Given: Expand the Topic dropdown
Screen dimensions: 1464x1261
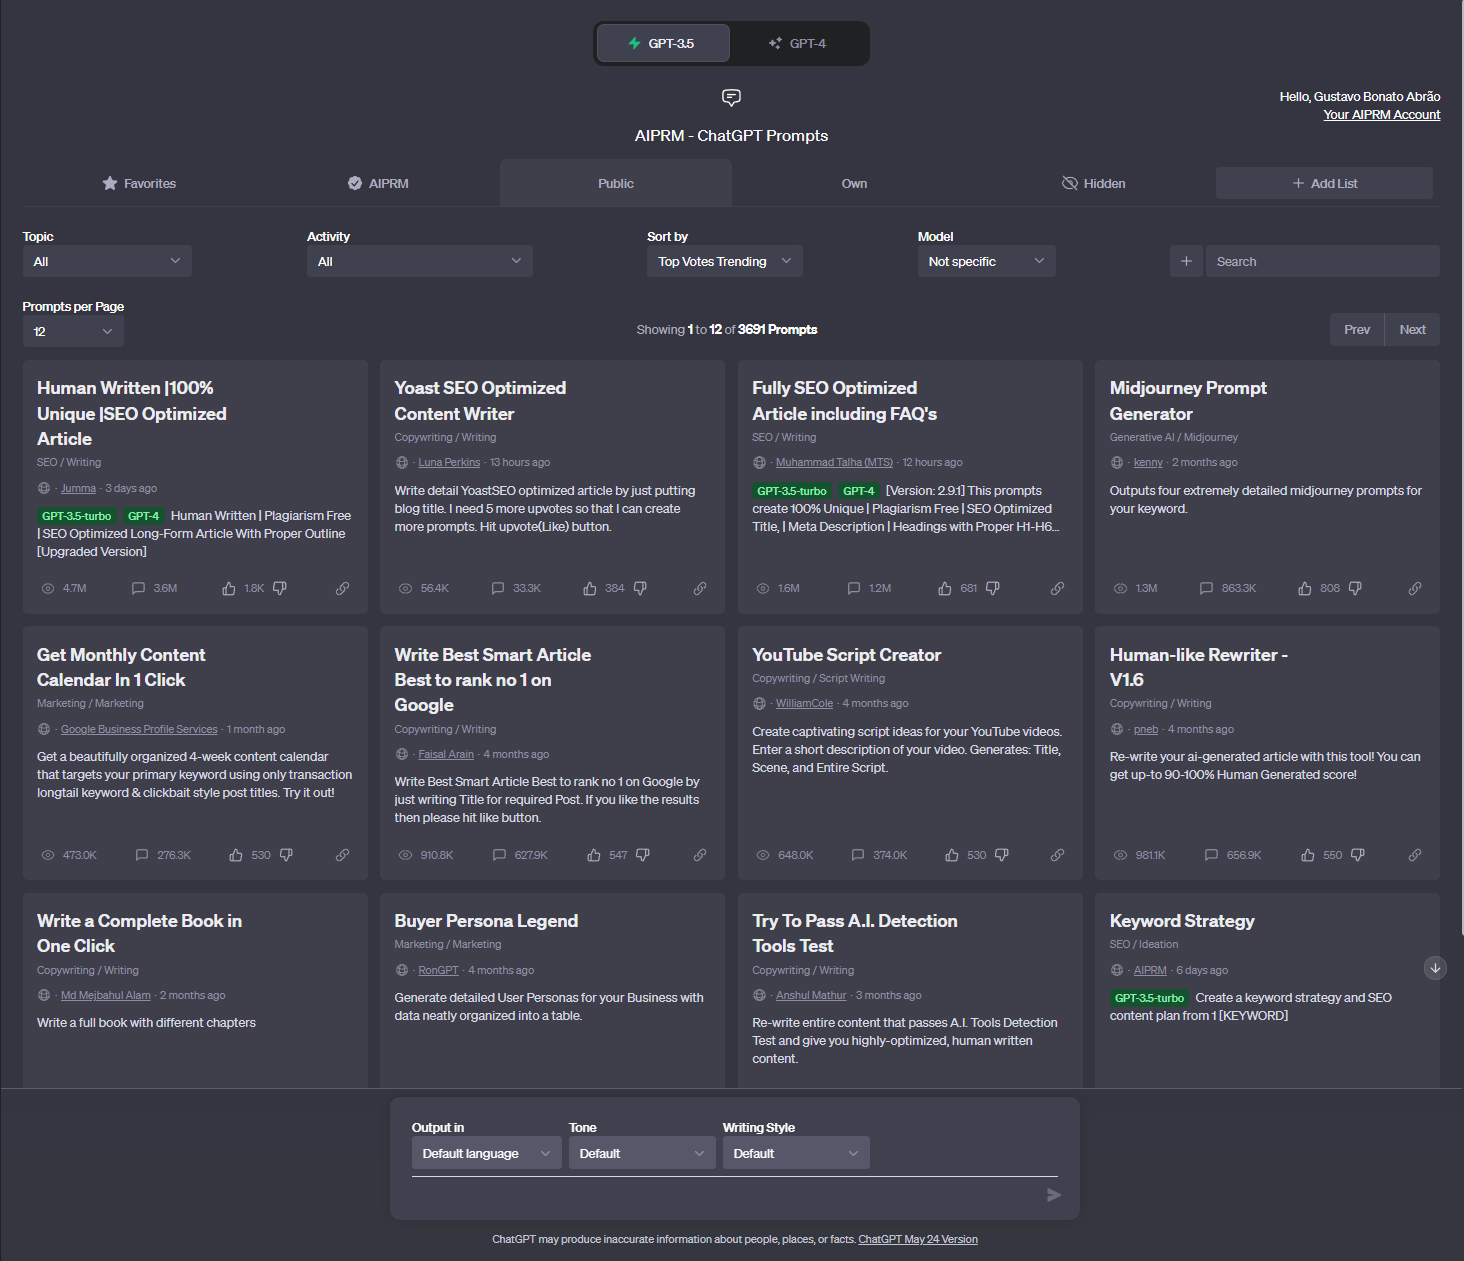Looking at the screenshot, I should coord(107,261).
